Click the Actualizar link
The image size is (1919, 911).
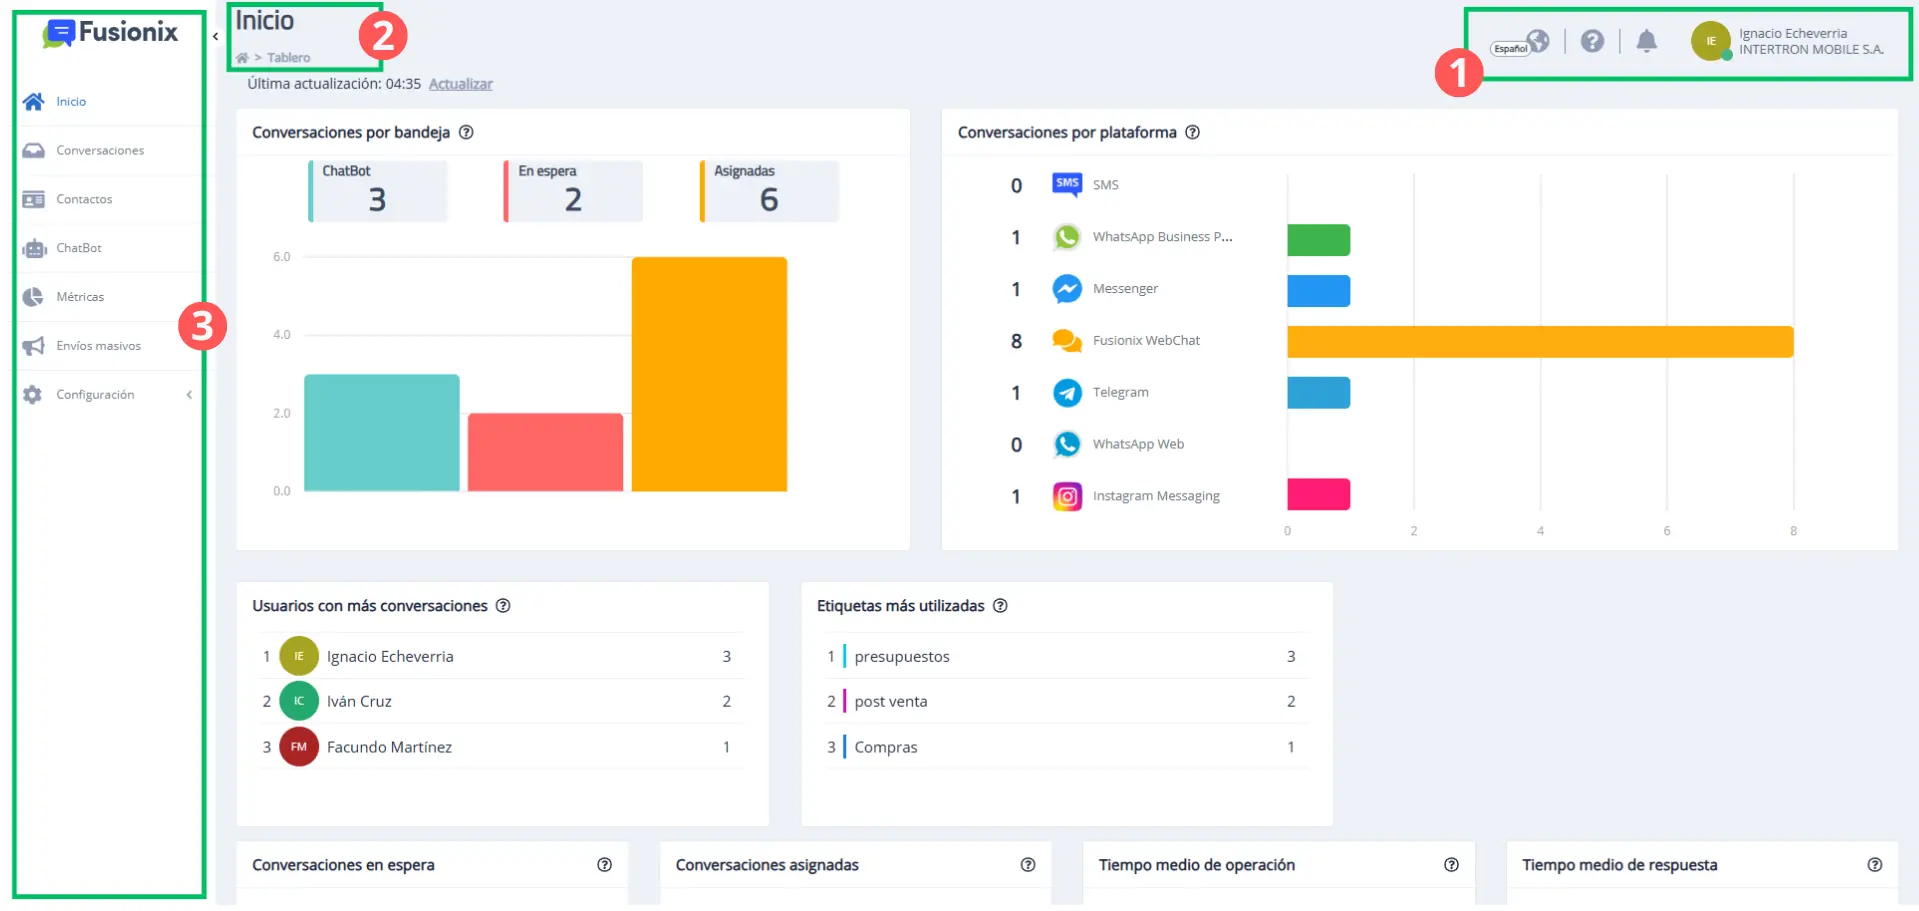pos(461,84)
